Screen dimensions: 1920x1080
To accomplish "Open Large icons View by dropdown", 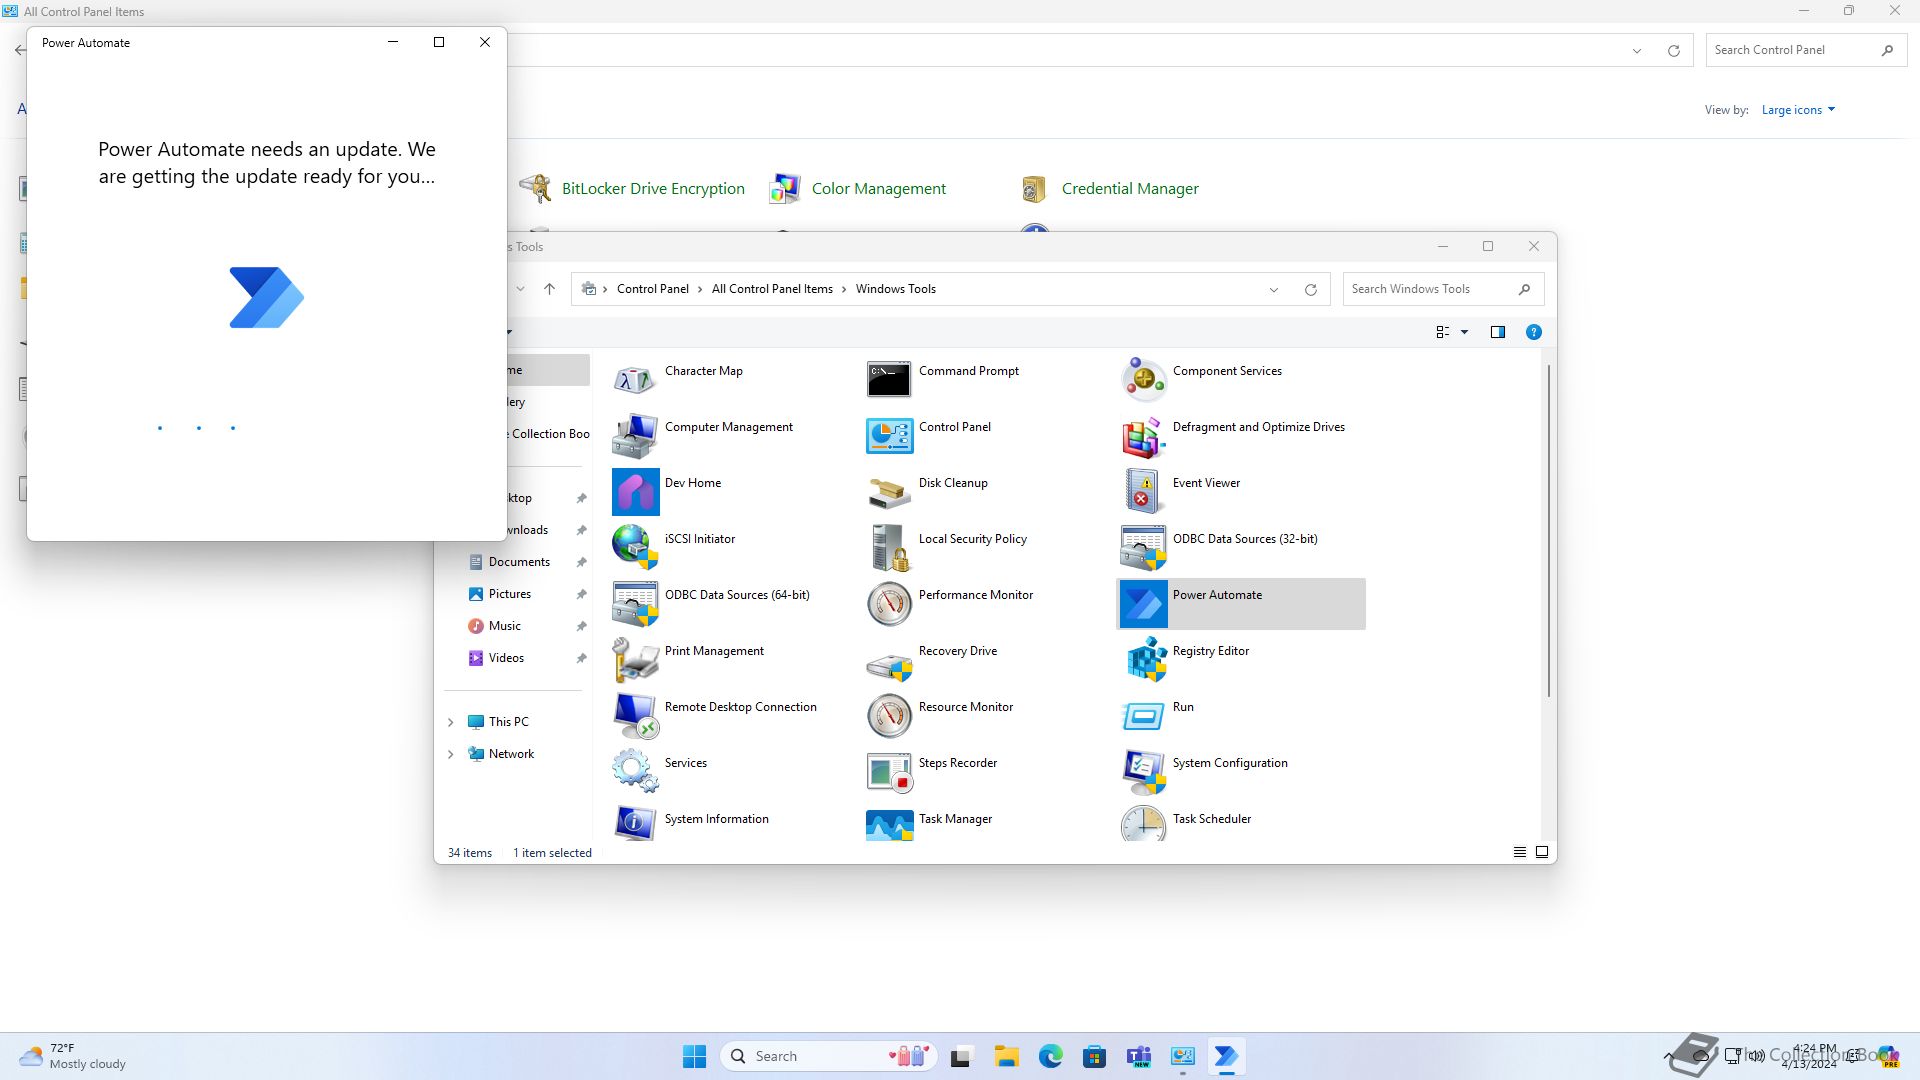I will coord(1798,110).
